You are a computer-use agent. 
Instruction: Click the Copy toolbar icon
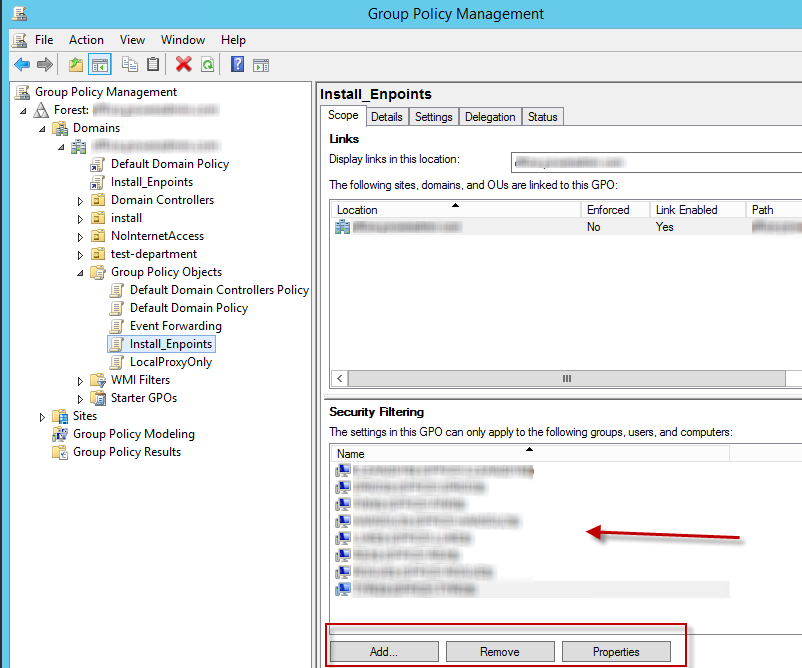pos(130,65)
